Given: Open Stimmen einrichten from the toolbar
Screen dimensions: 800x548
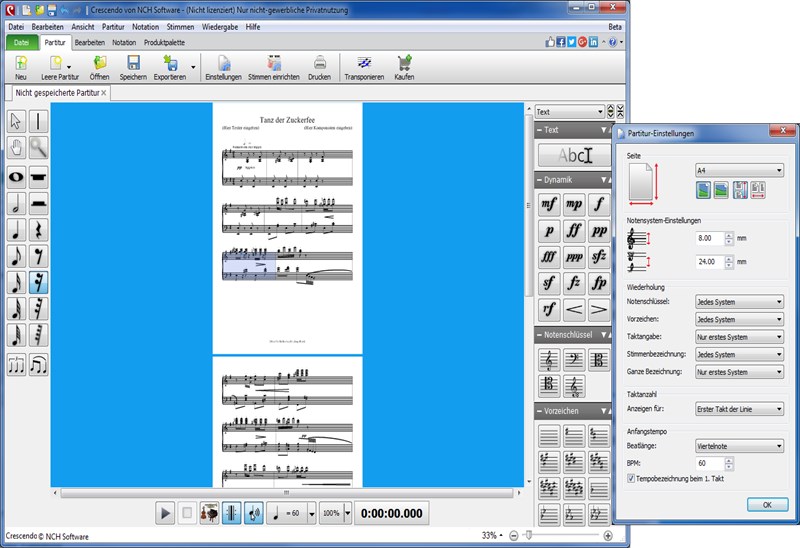Looking at the screenshot, I should tap(273, 68).
